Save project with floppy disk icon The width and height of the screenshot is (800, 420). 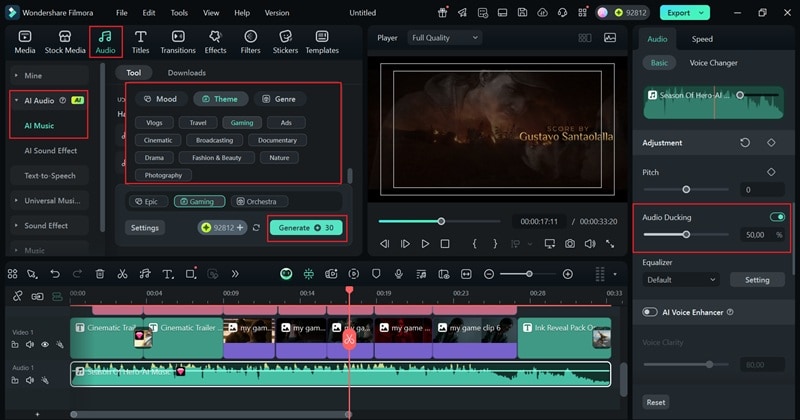[x=522, y=13]
